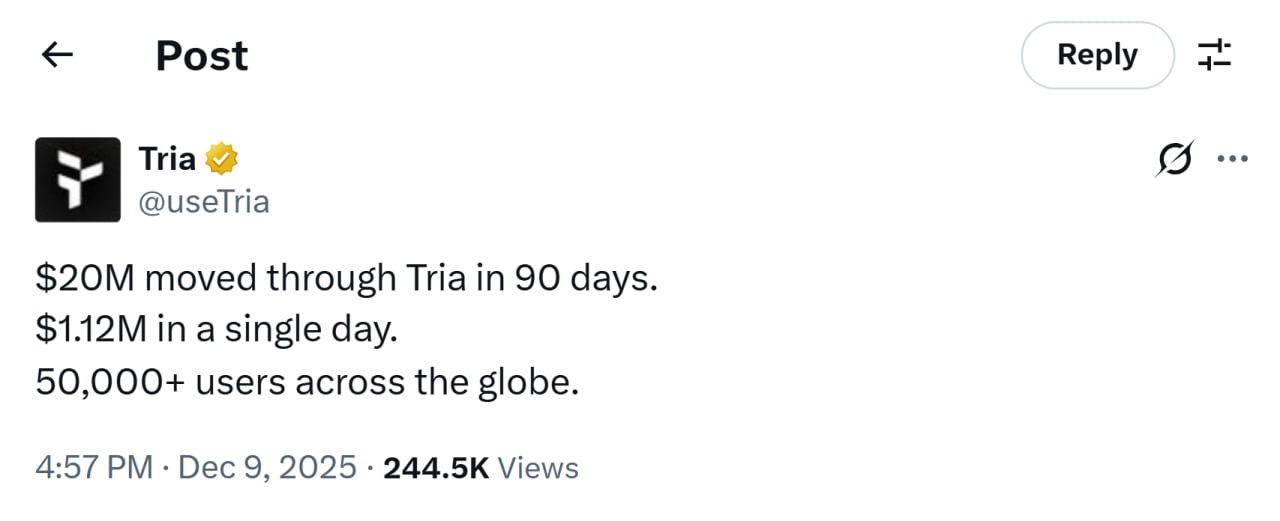Go back using the left arrow
Viewport: 1280px width, 521px height.
click(58, 55)
